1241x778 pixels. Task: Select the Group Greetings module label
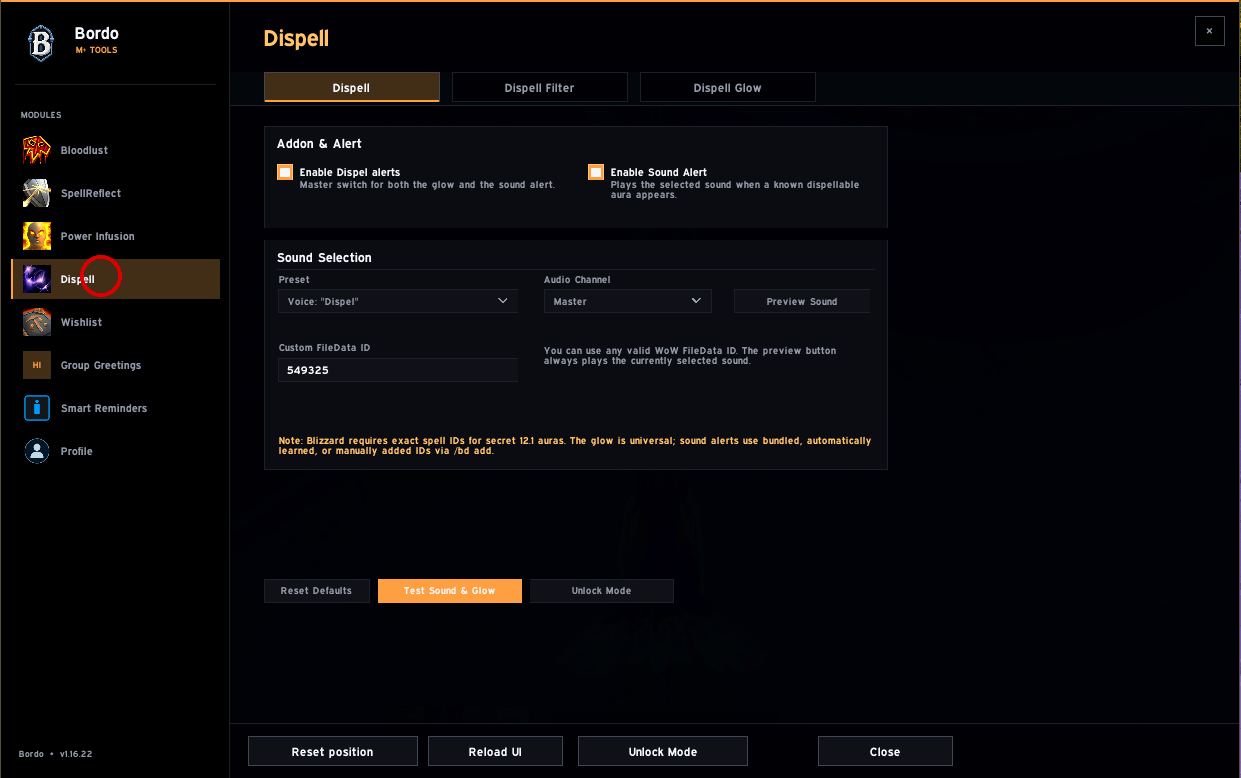coord(101,365)
